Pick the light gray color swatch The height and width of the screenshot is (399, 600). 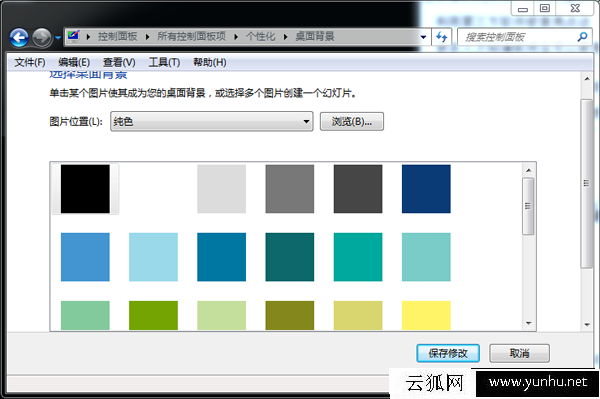(x=222, y=189)
